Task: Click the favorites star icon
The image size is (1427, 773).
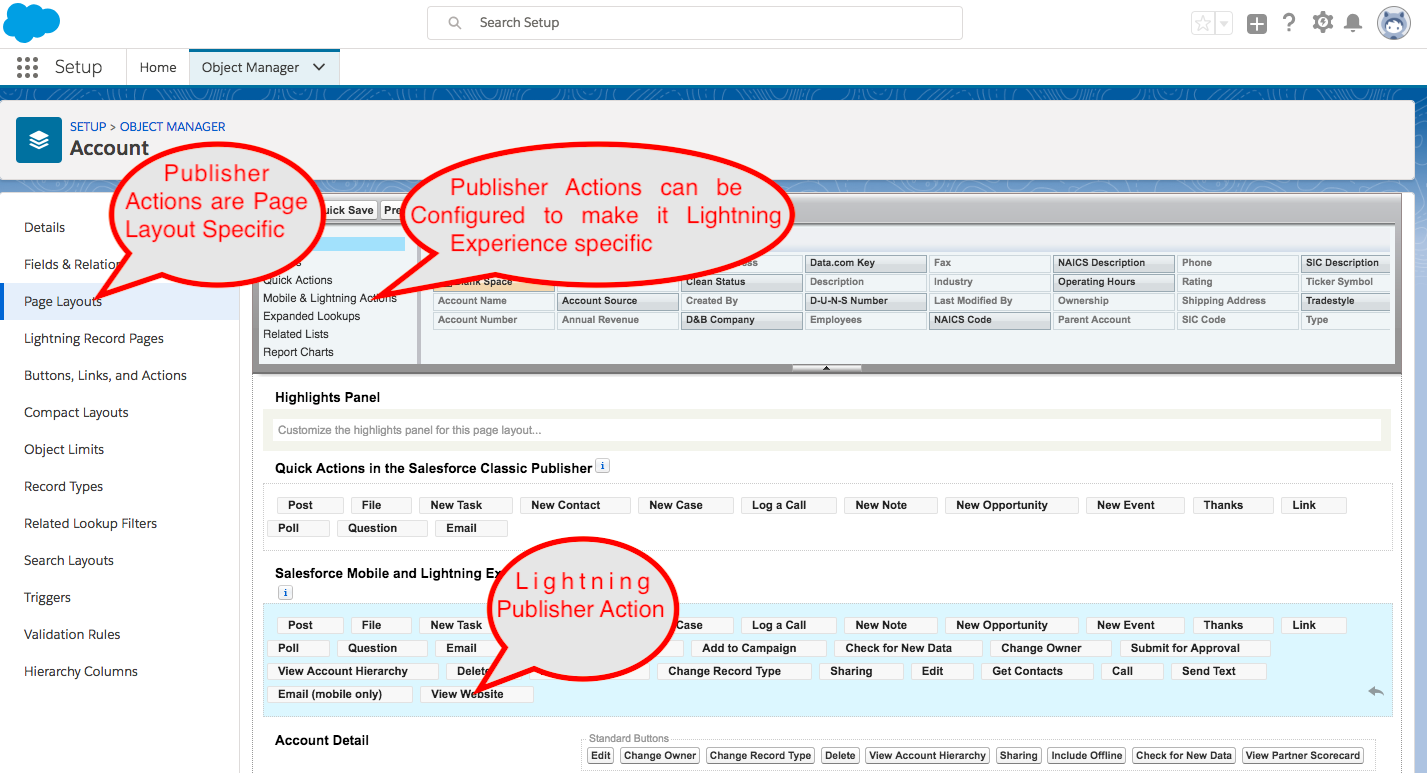Action: (x=1202, y=23)
